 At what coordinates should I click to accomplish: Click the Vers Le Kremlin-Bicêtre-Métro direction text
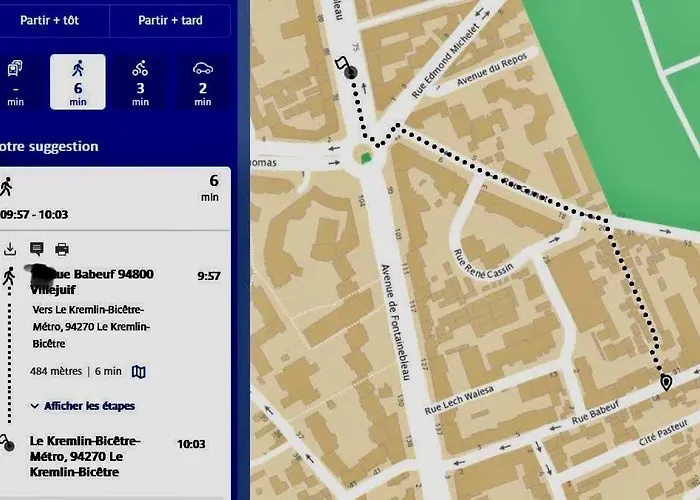click(91, 326)
